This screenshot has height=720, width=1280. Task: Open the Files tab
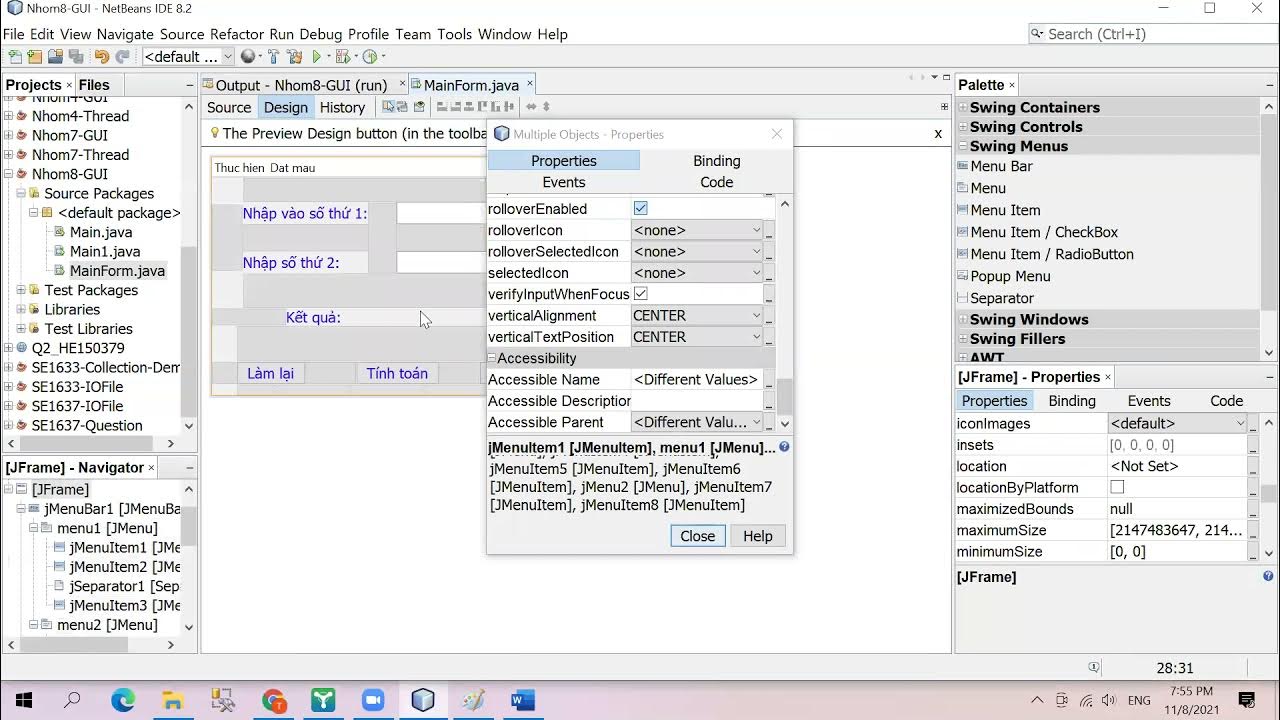[x=94, y=85]
